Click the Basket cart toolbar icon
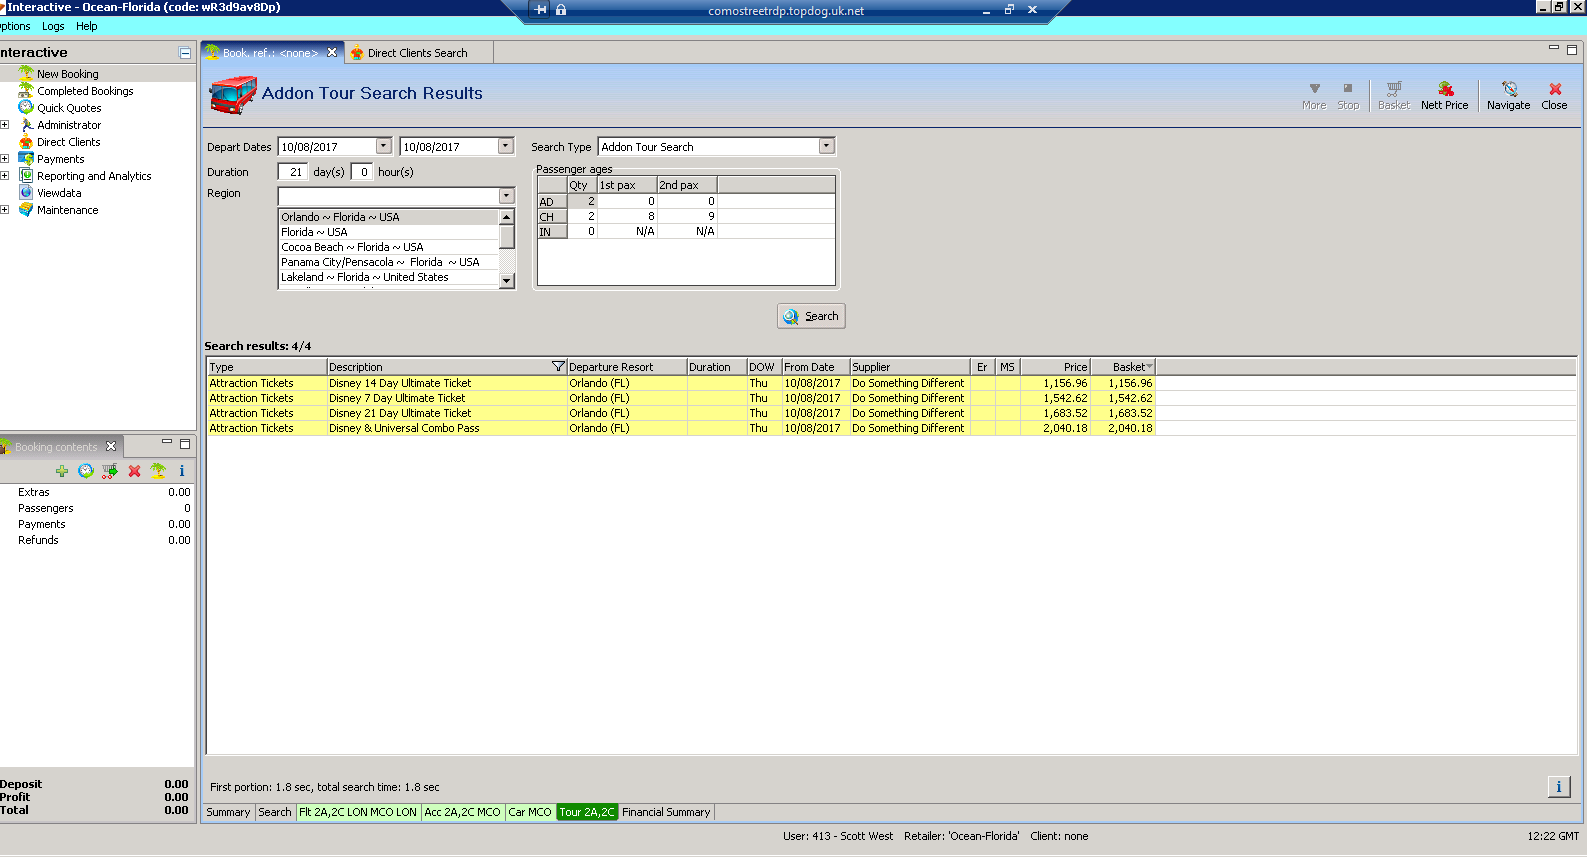This screenshot has width=1587, height=857. [1394, 89]
